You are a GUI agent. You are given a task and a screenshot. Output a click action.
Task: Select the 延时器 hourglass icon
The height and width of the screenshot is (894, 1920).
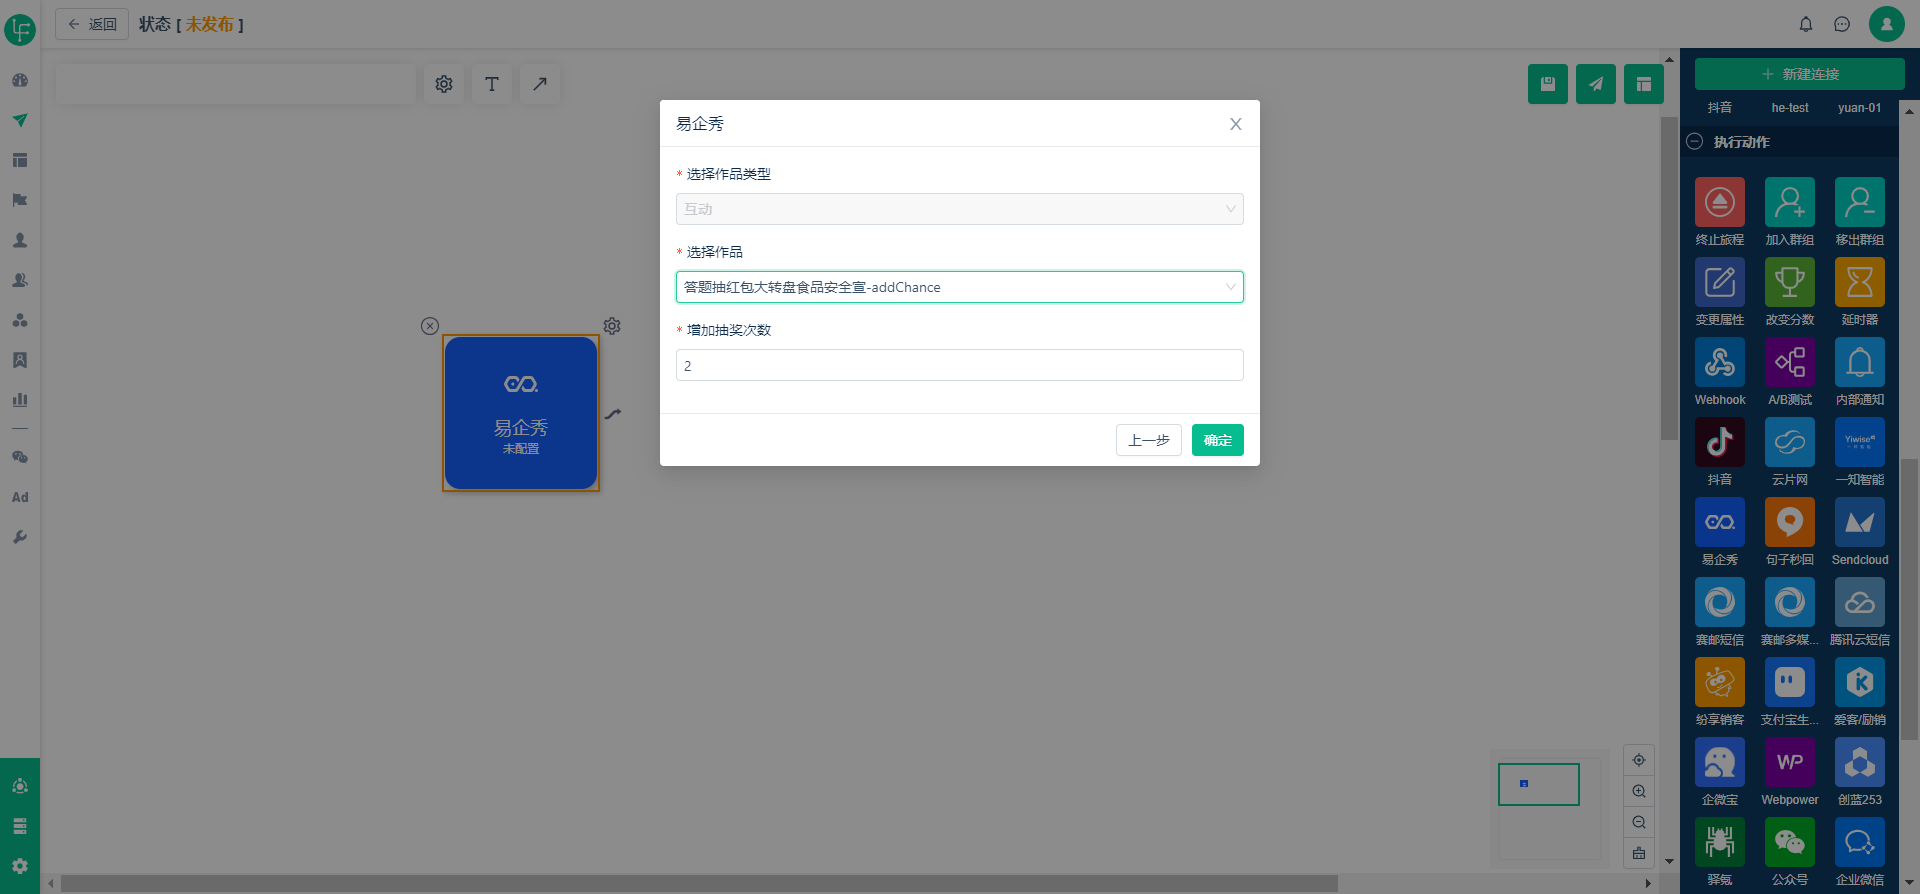(x=1859, y=282)
